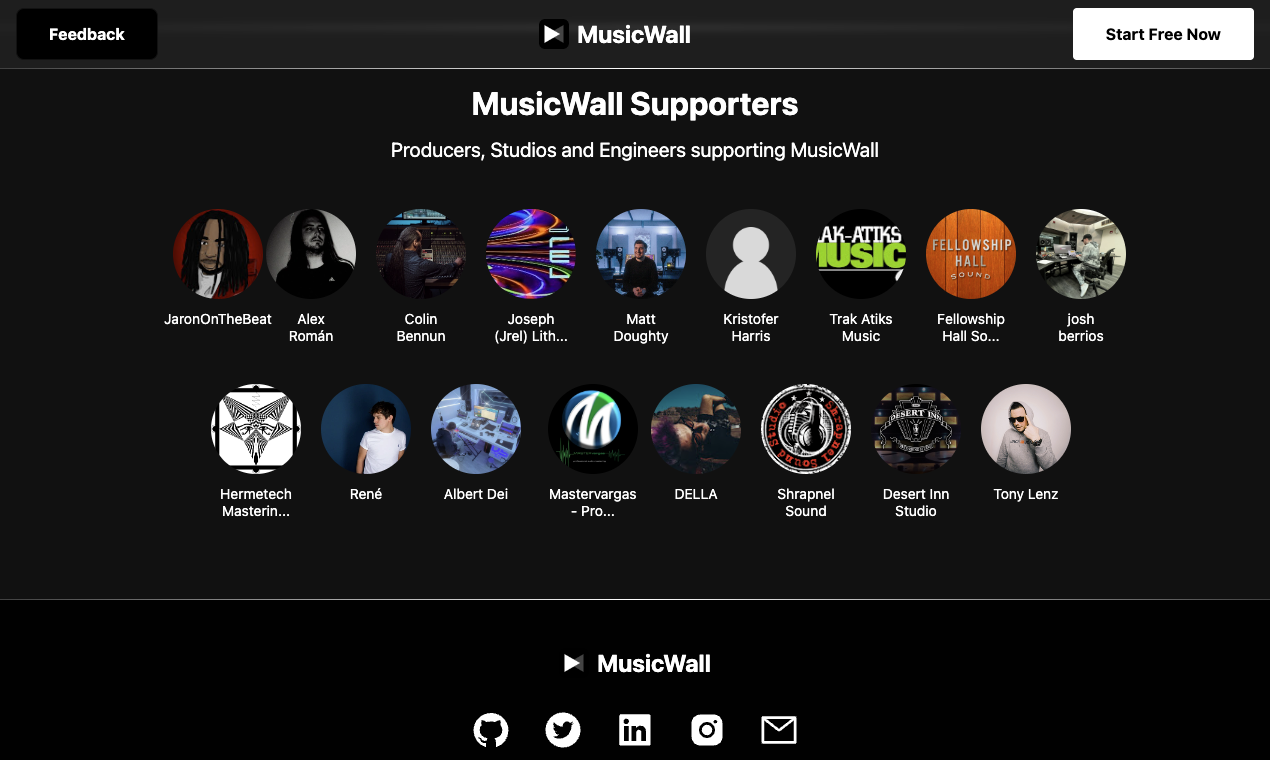
Task: Open JaronOnTheBeat's avatar
Action: (218, 254)
